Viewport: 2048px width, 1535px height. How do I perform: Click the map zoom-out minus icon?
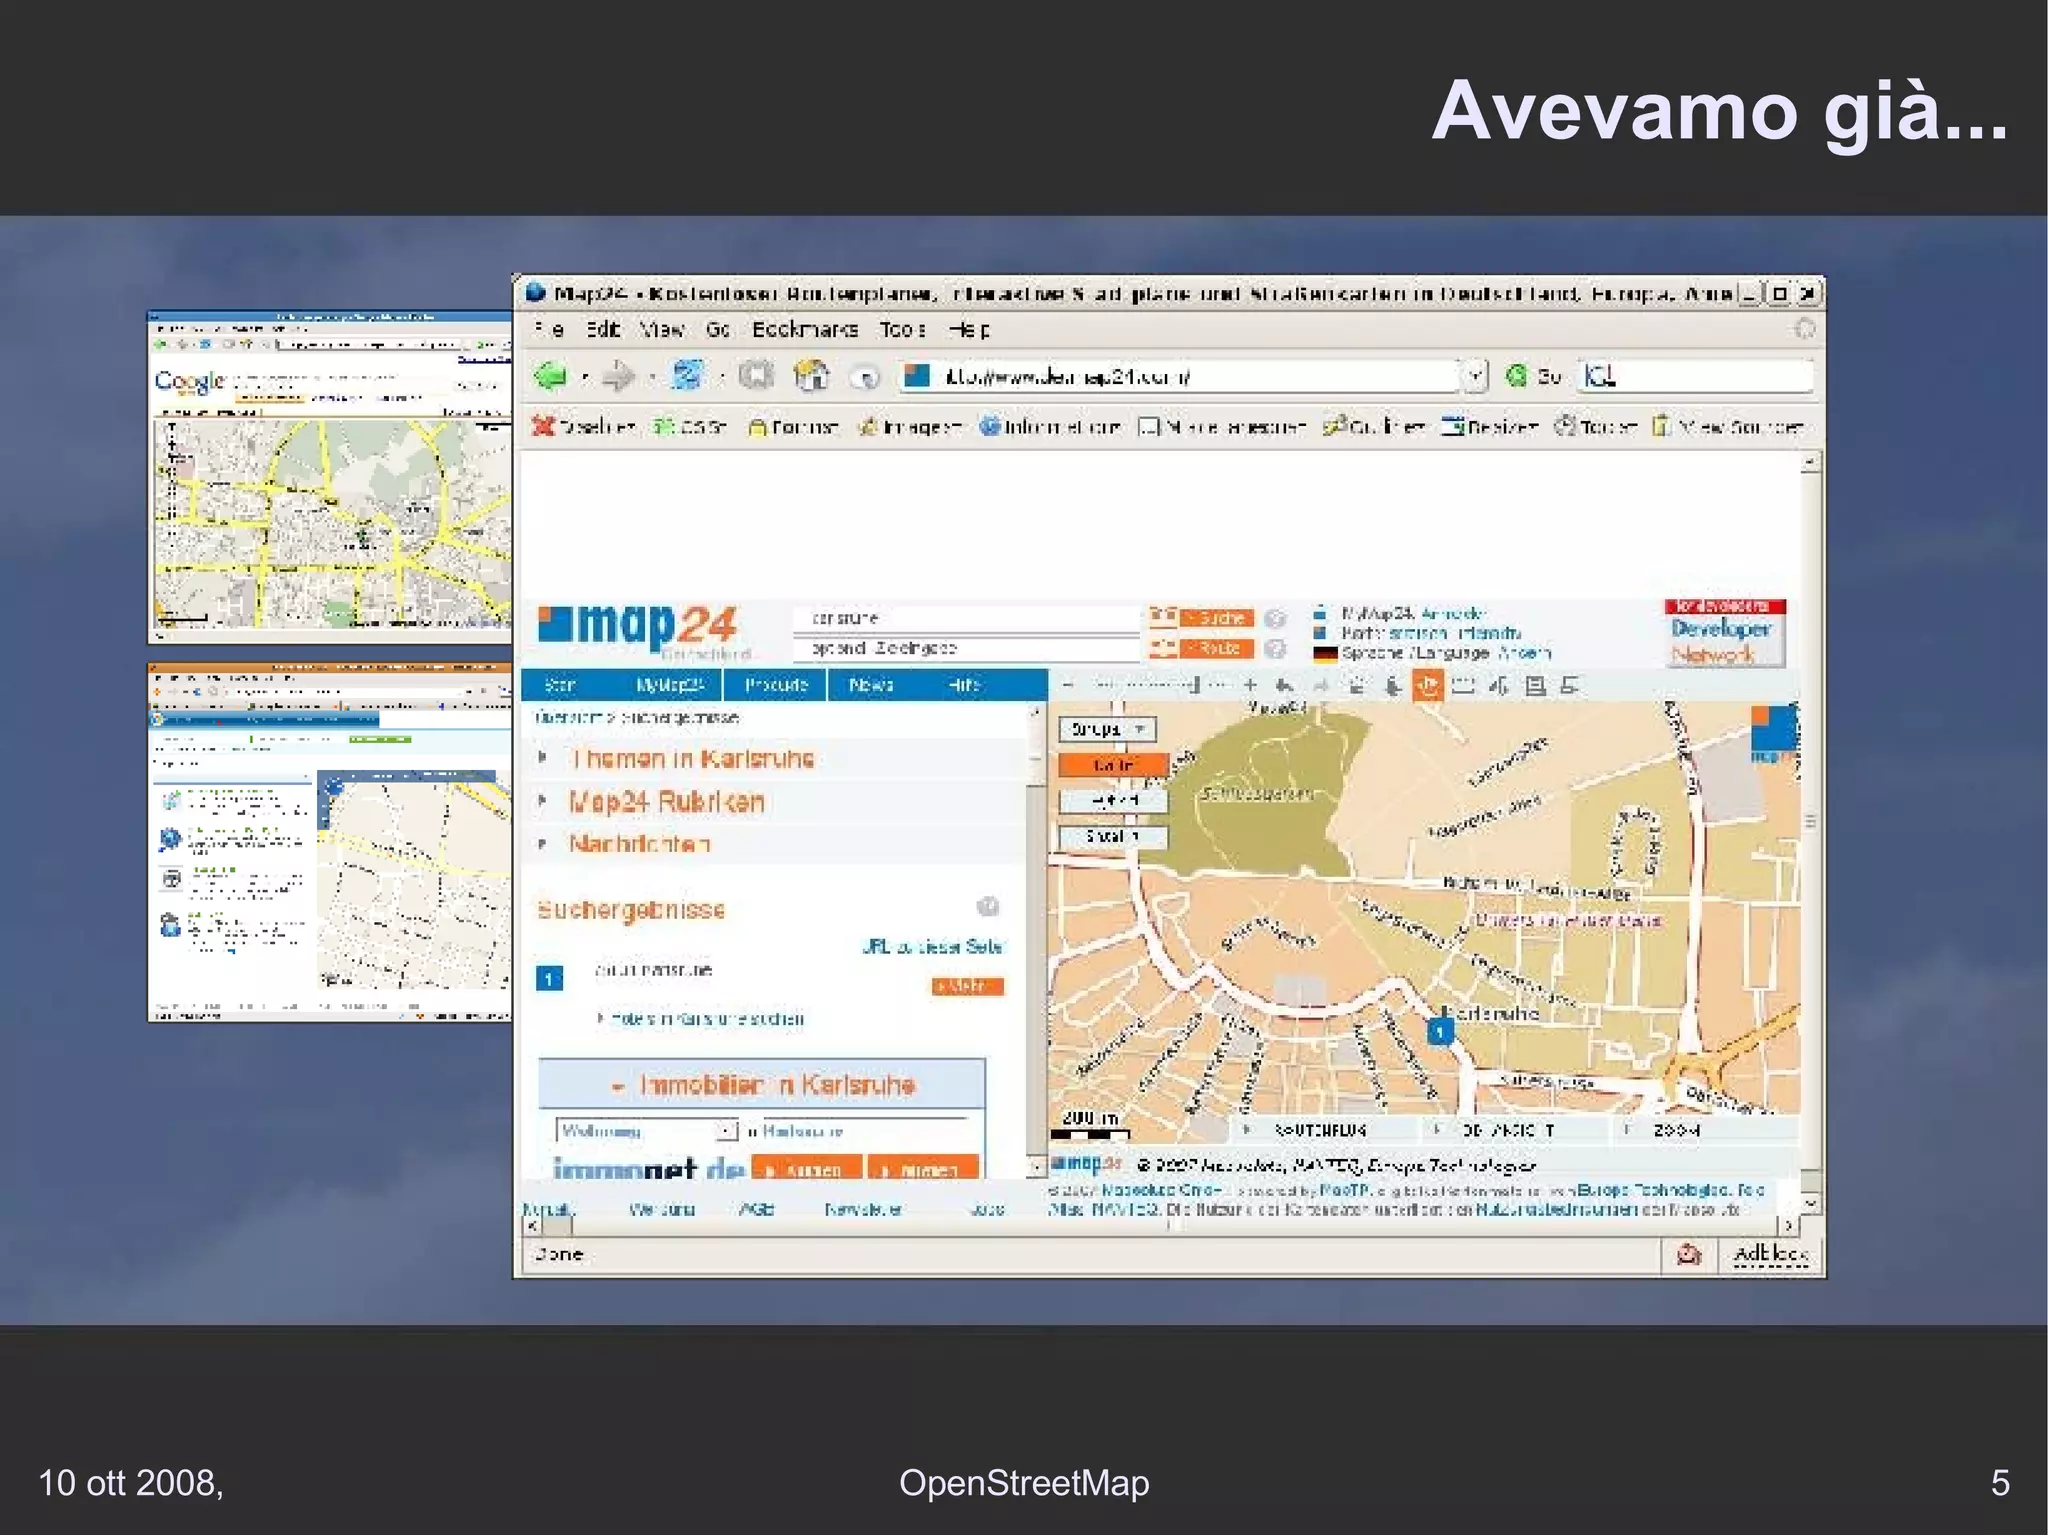[1068, 685]
